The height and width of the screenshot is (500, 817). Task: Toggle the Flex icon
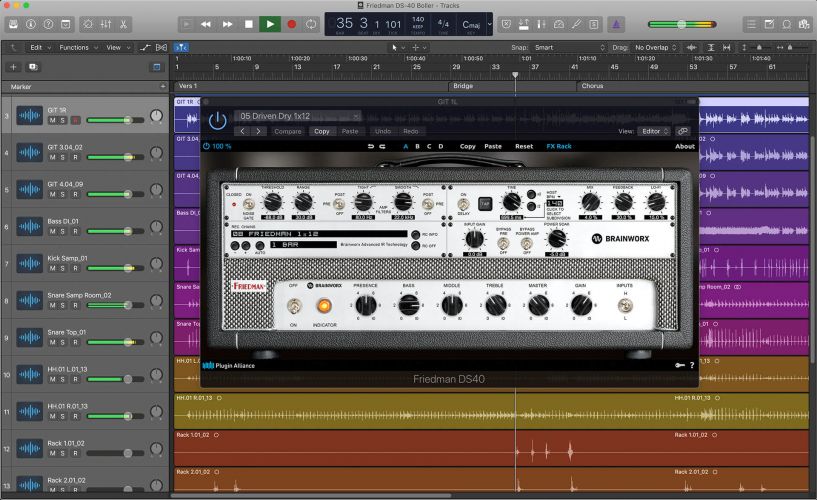pos(161,47)
